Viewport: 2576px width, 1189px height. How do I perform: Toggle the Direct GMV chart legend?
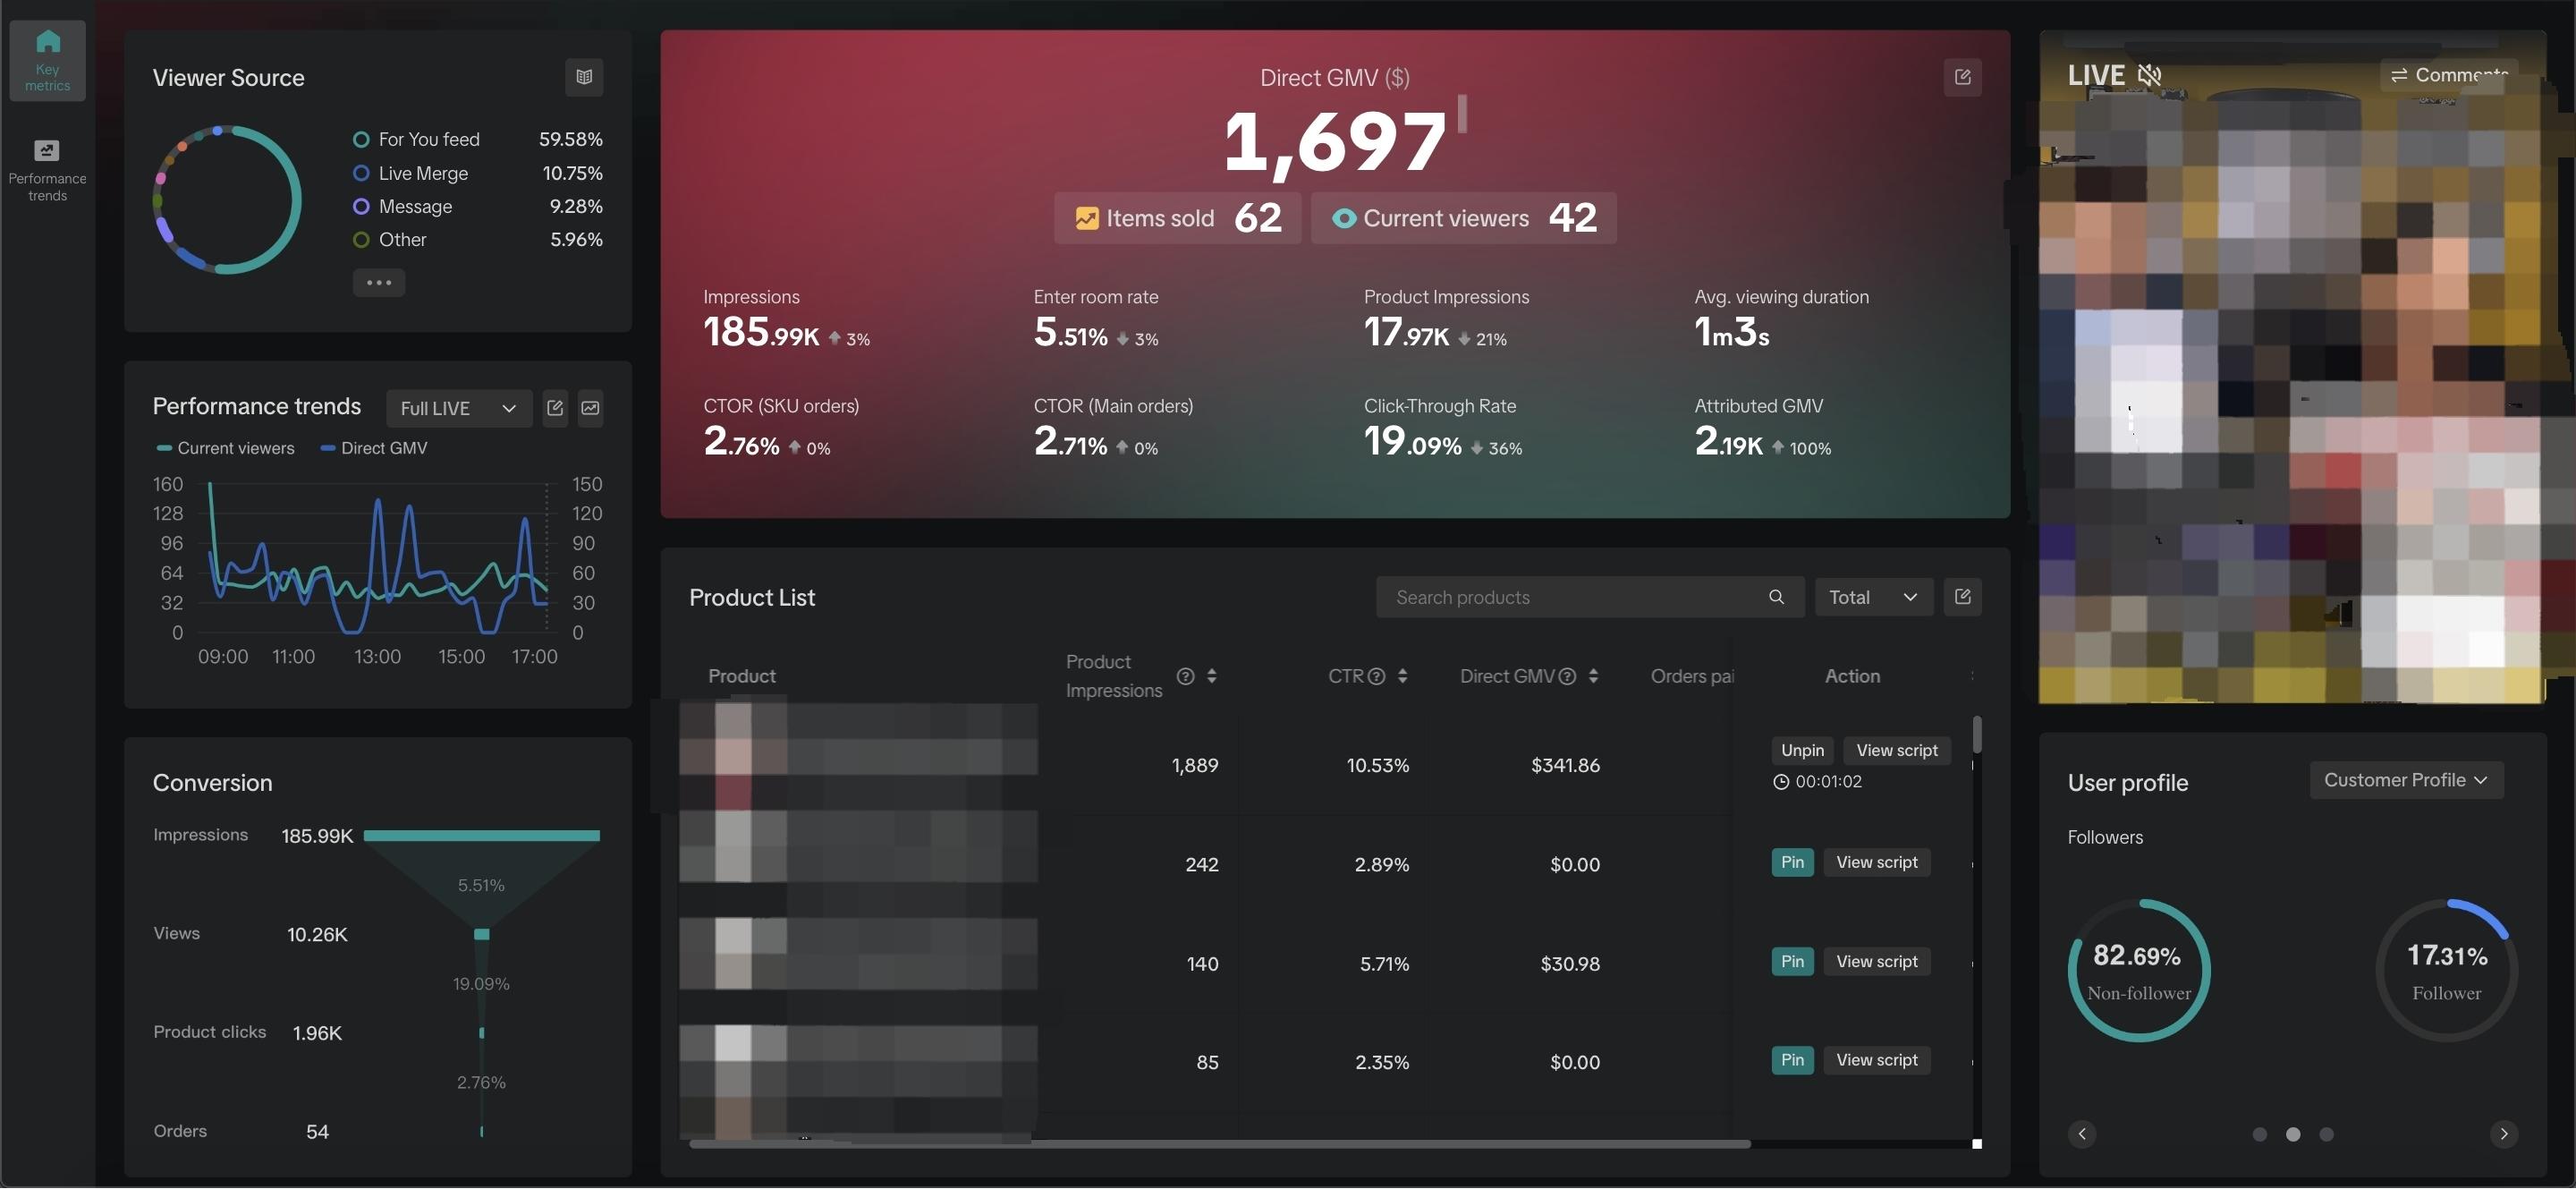374,448
